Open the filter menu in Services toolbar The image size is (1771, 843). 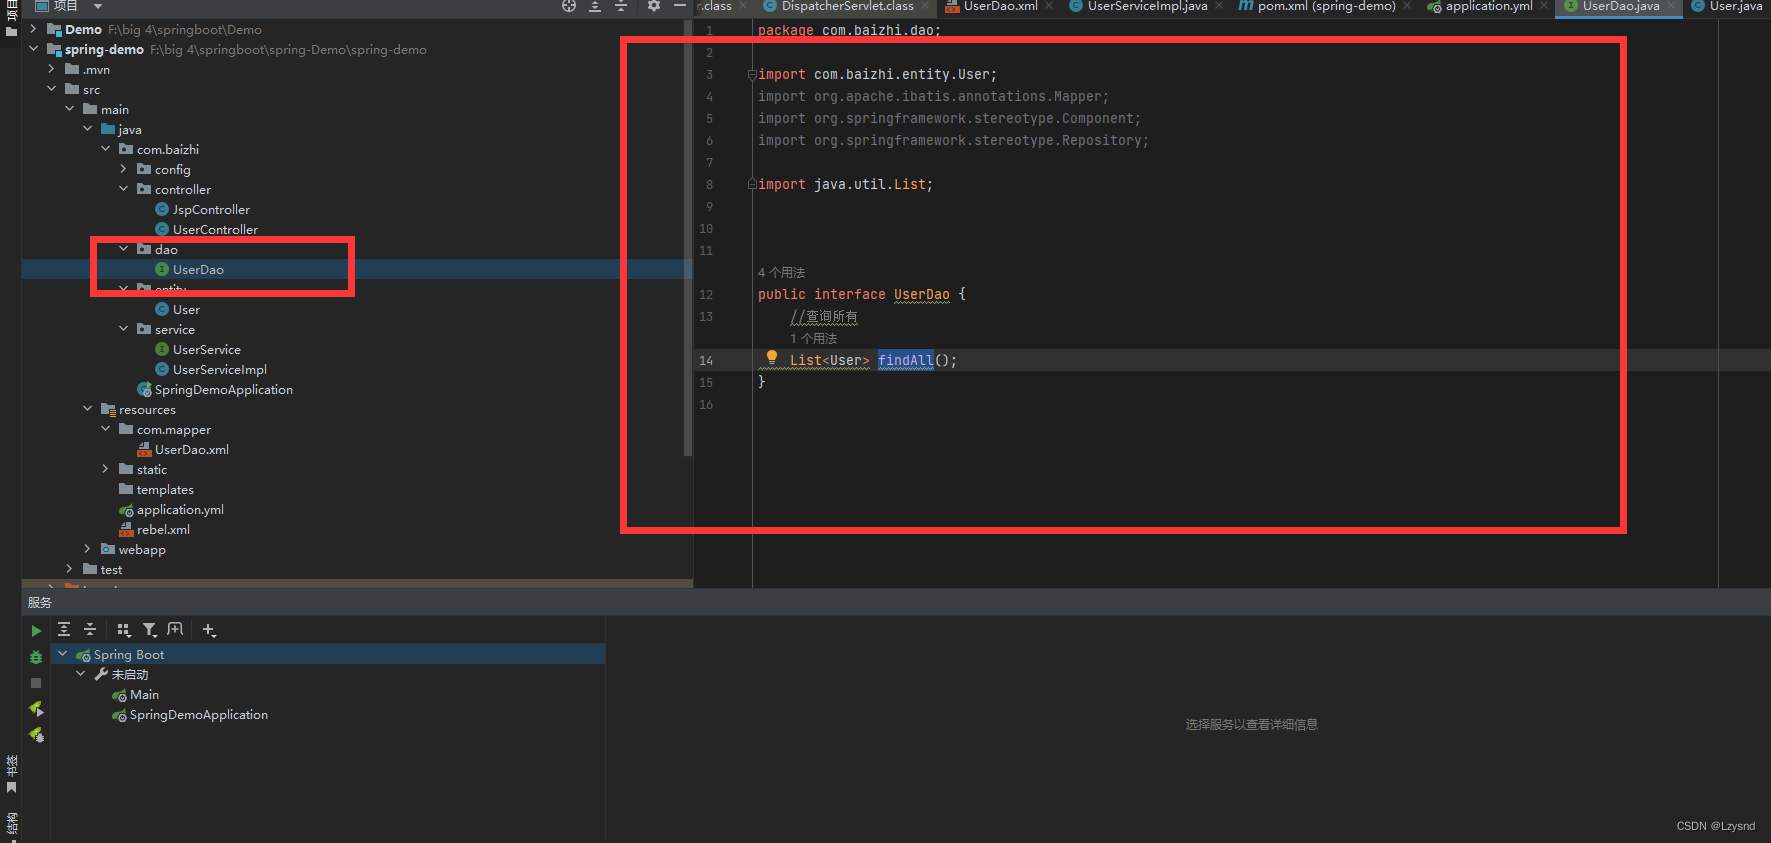coord(149,629)
